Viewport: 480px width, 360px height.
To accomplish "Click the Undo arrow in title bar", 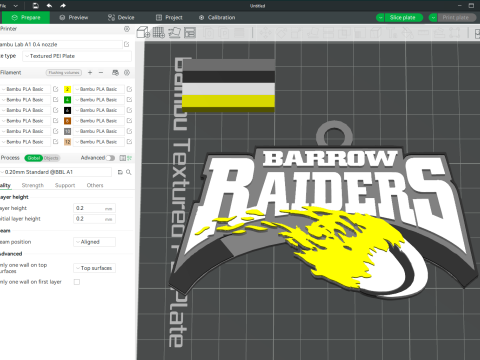I will click(49, 6).
